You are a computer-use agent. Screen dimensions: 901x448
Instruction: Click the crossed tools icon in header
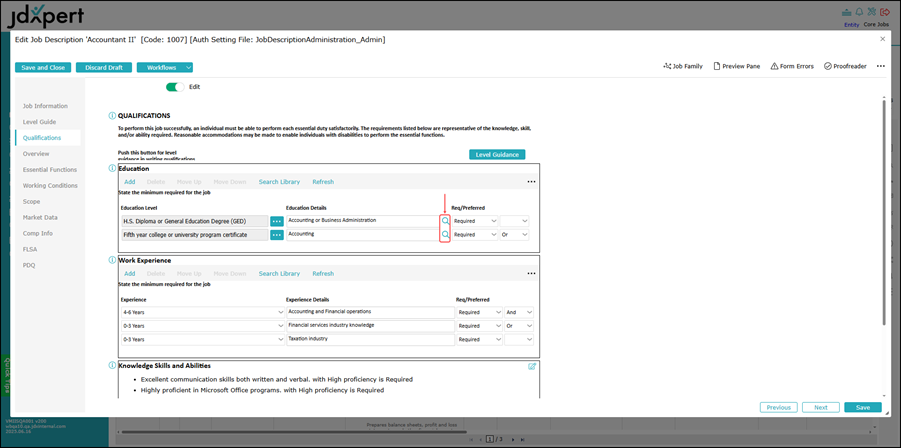click(x=872, y=11)
